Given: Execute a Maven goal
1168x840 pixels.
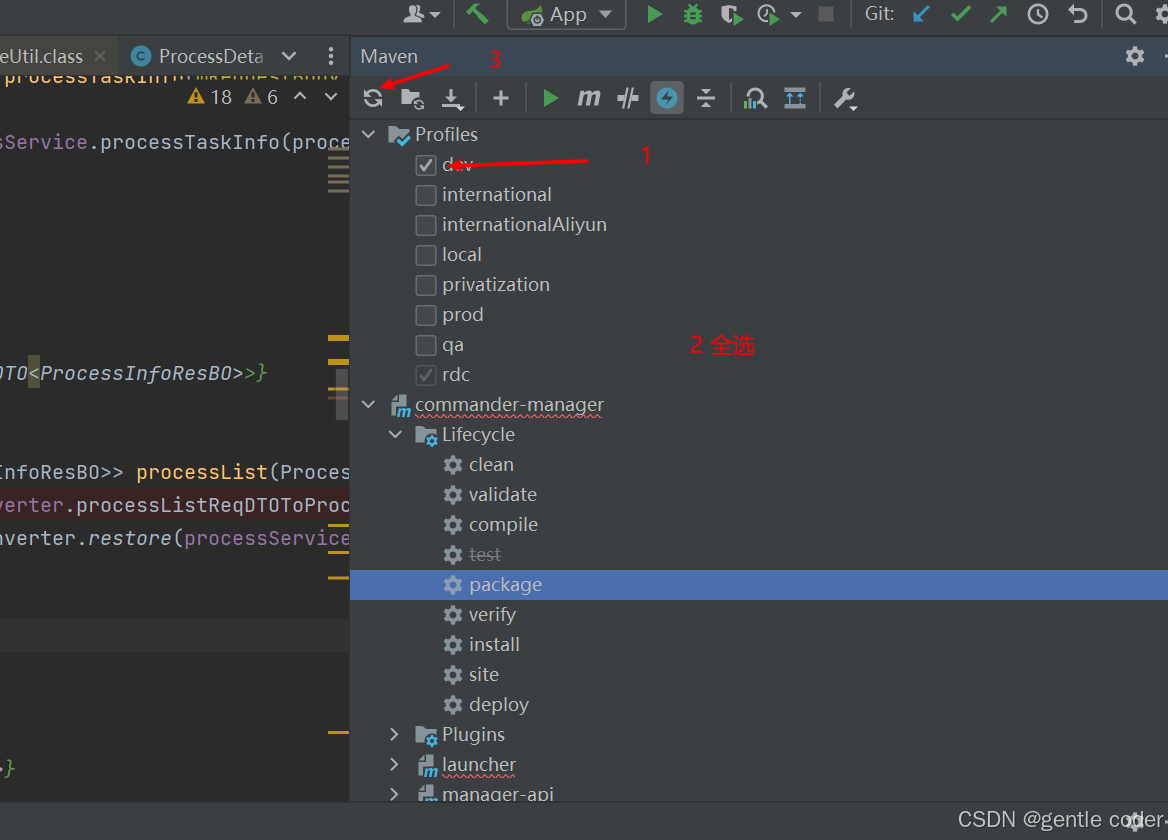Looking at the screenshot, I should [x=588, y=97].
